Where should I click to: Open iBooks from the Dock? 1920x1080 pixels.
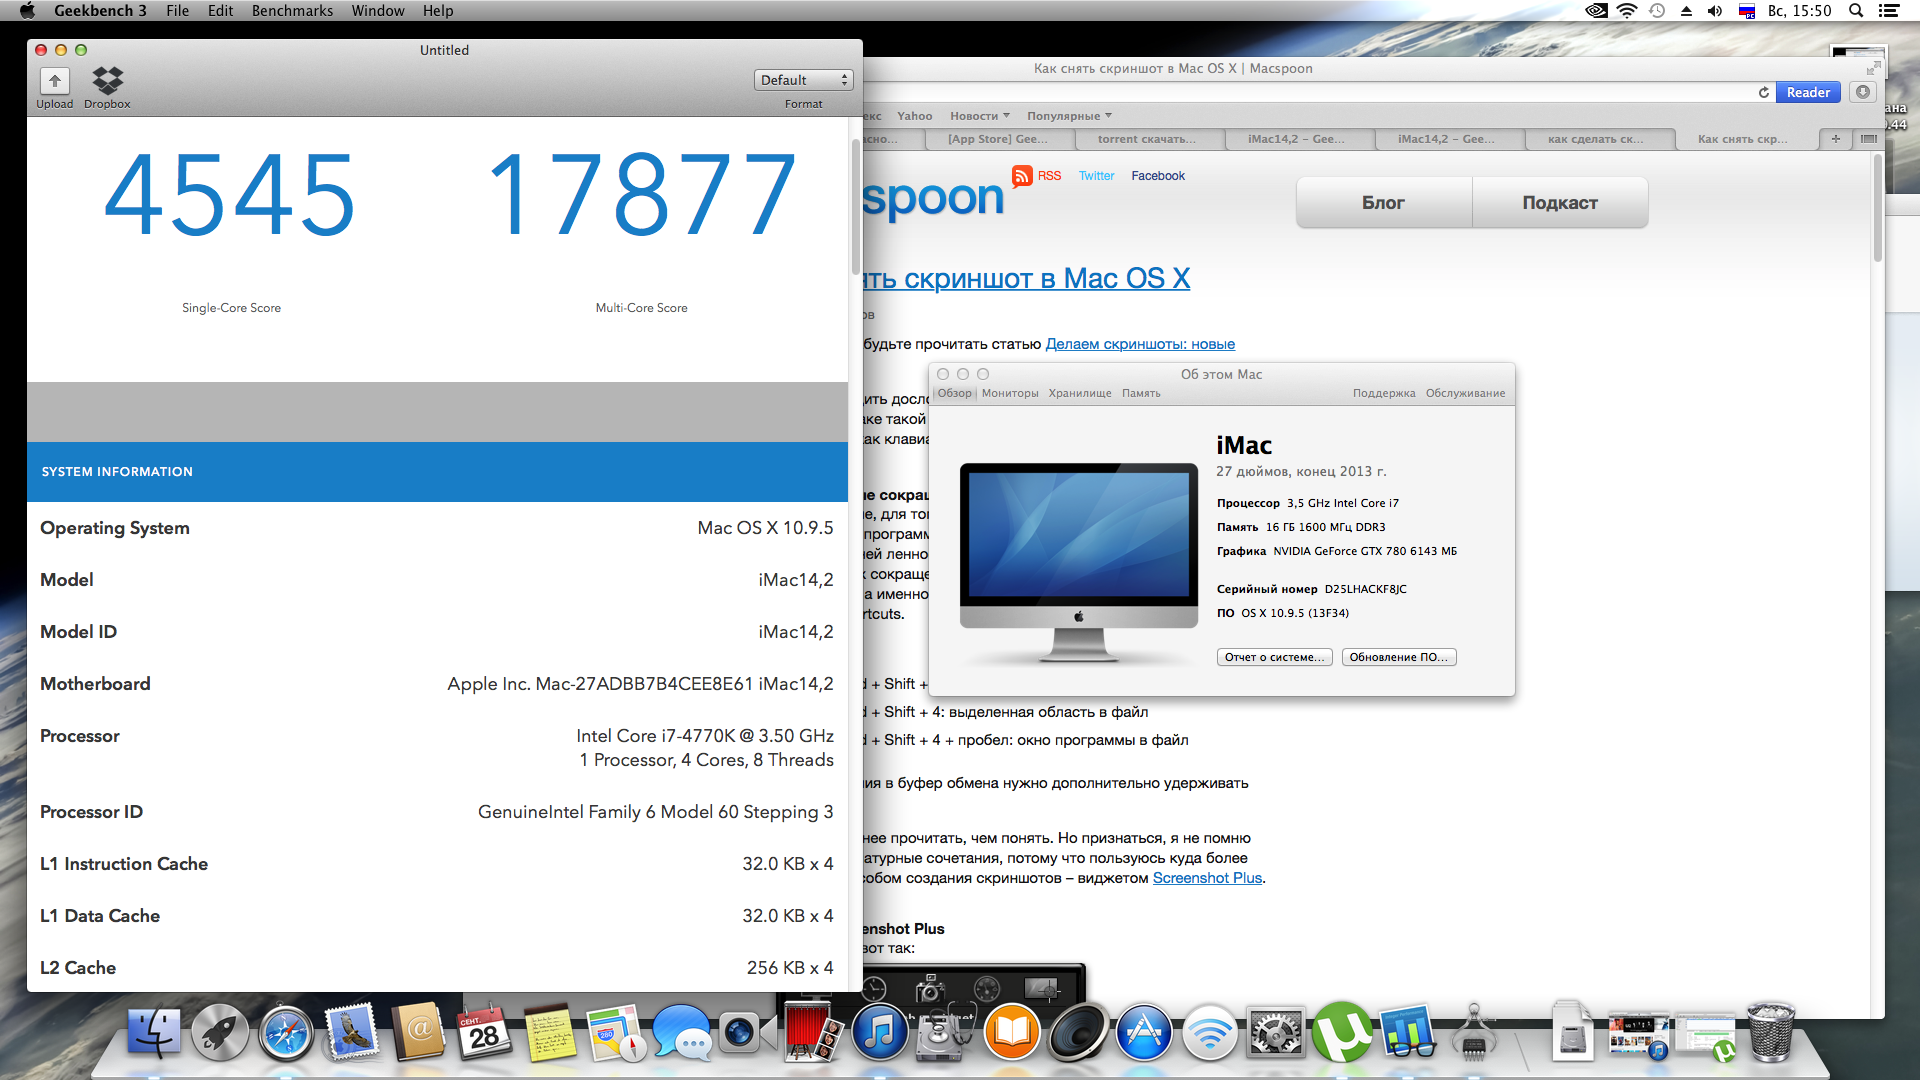[x=1012, y=1033]
